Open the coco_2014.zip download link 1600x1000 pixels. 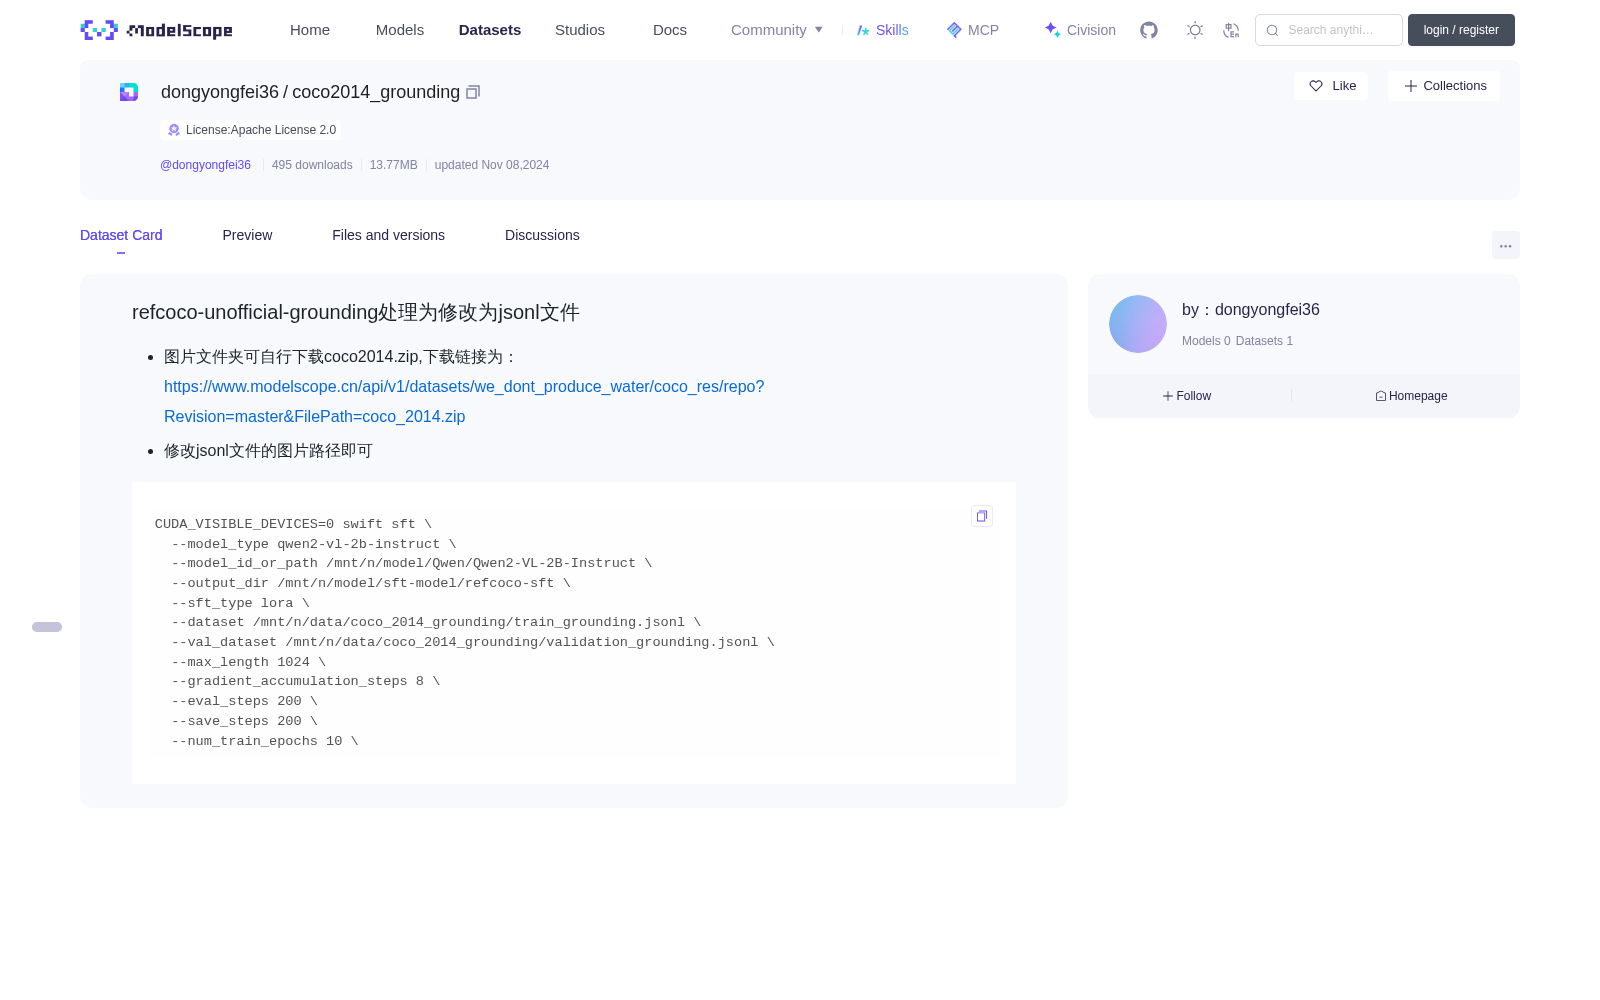point(464,401)
